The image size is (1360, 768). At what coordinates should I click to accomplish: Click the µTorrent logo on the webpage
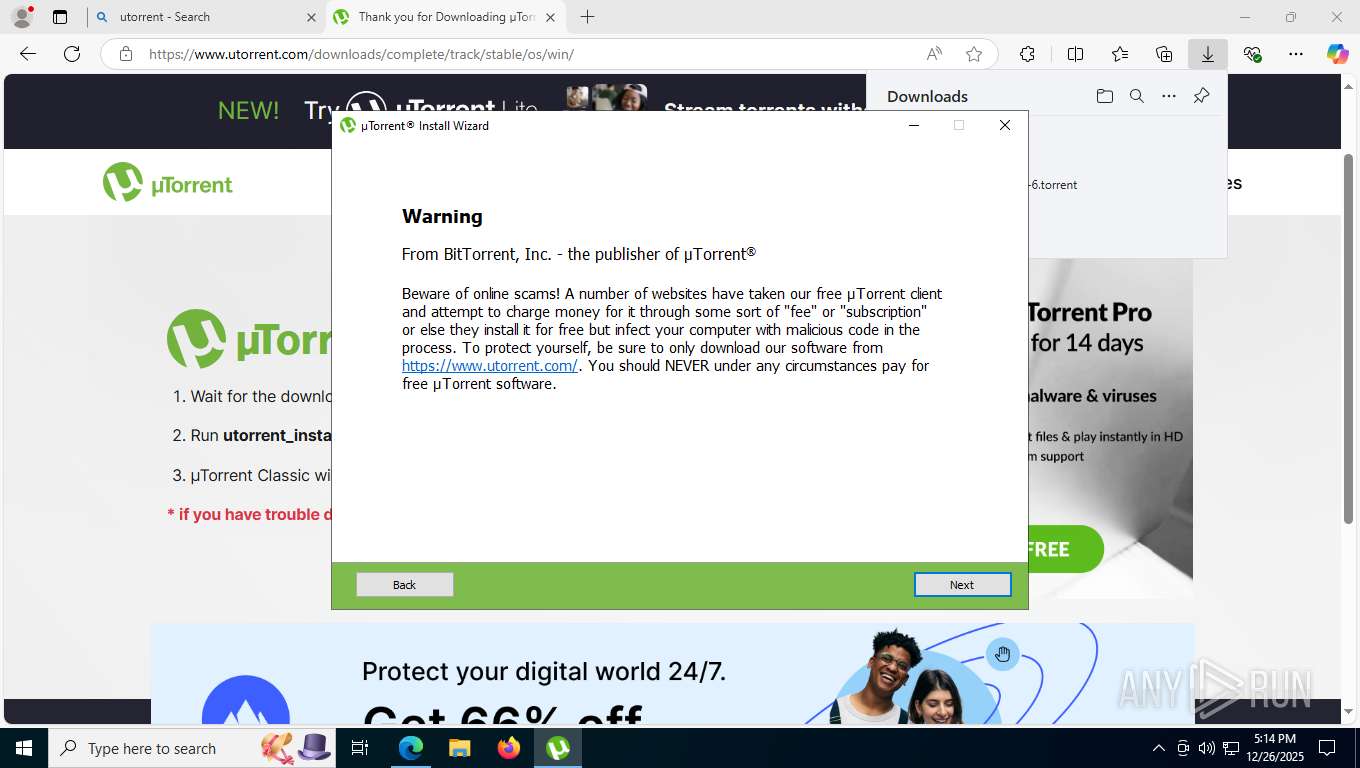[168, 183]
